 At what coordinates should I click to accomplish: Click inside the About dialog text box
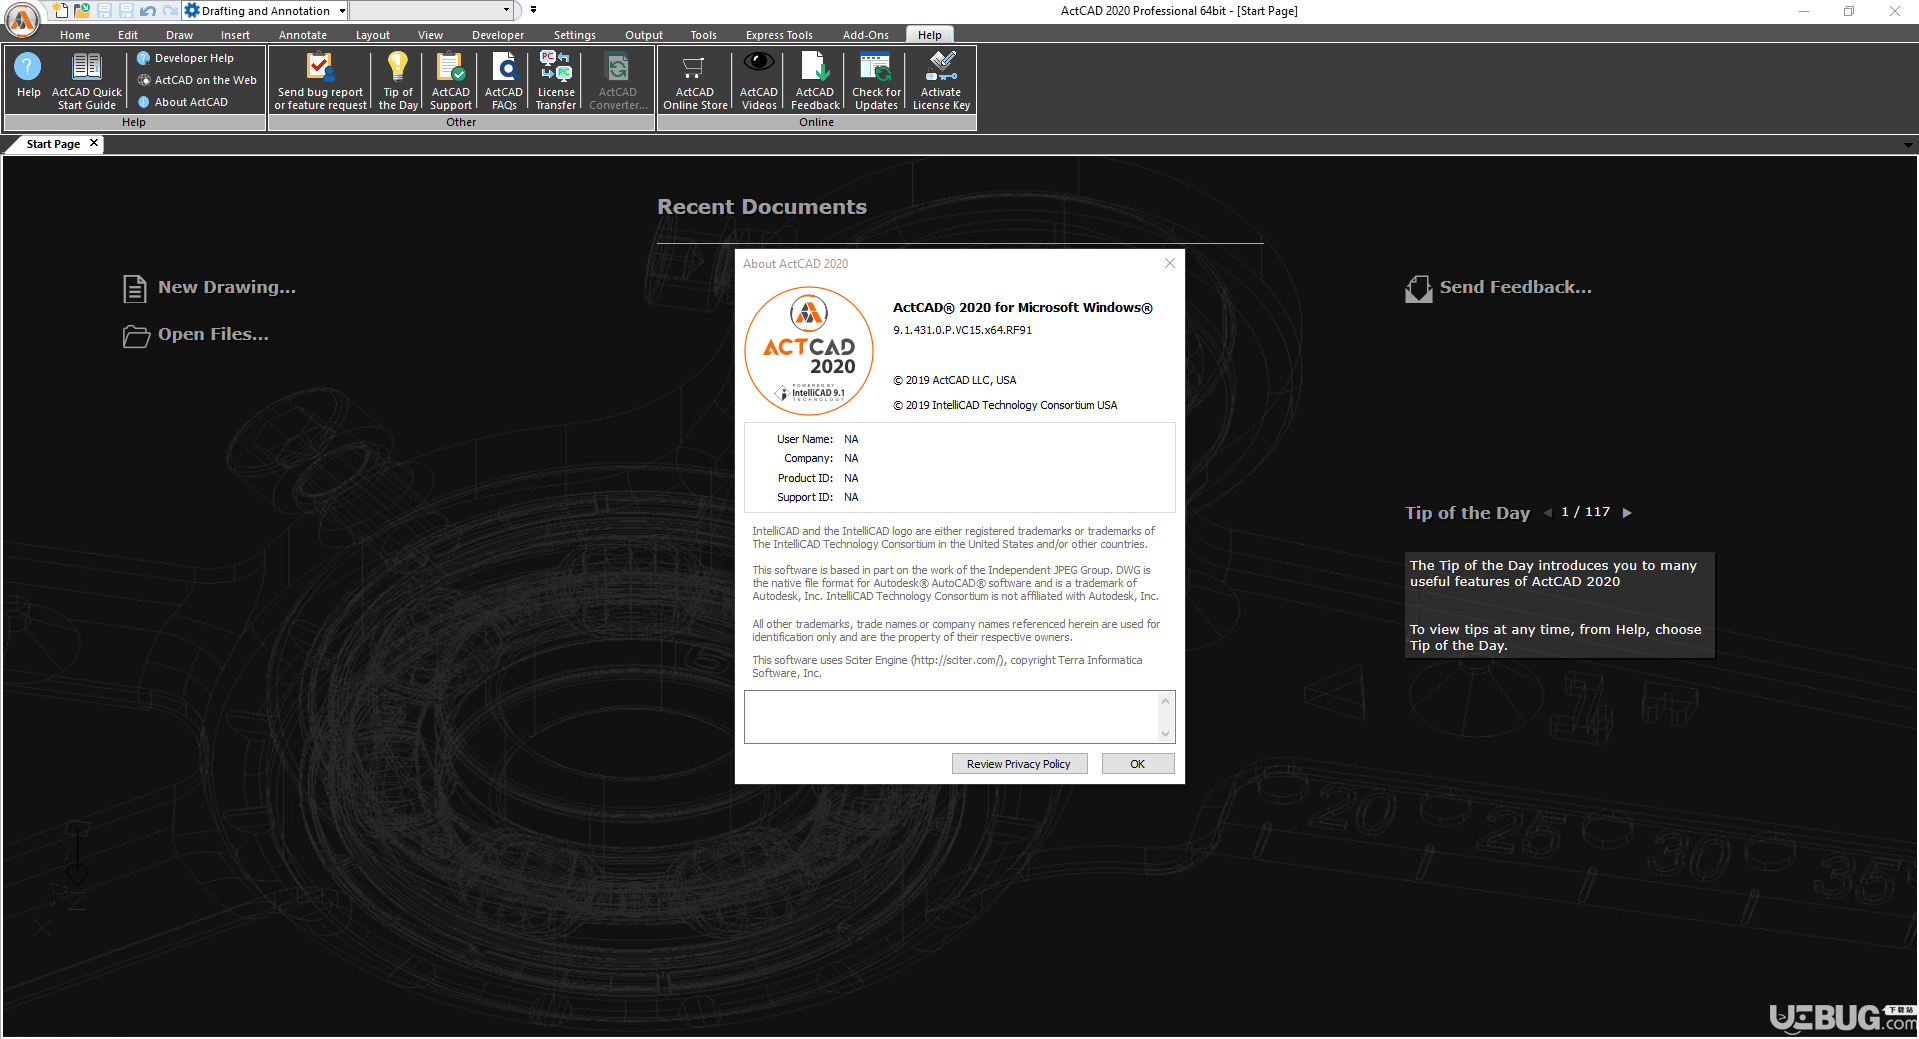pos(951,716)
